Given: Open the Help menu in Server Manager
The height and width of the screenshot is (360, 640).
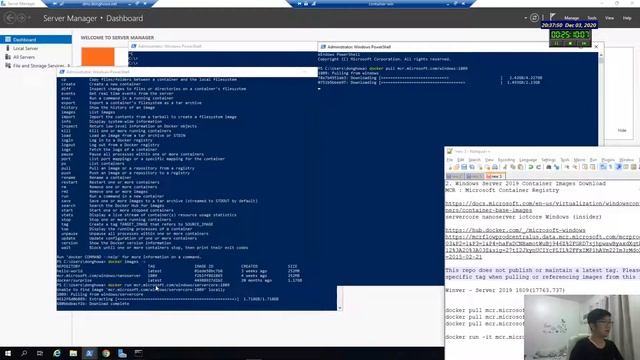Looking at the screenshot, I should [x=627, y=18].
